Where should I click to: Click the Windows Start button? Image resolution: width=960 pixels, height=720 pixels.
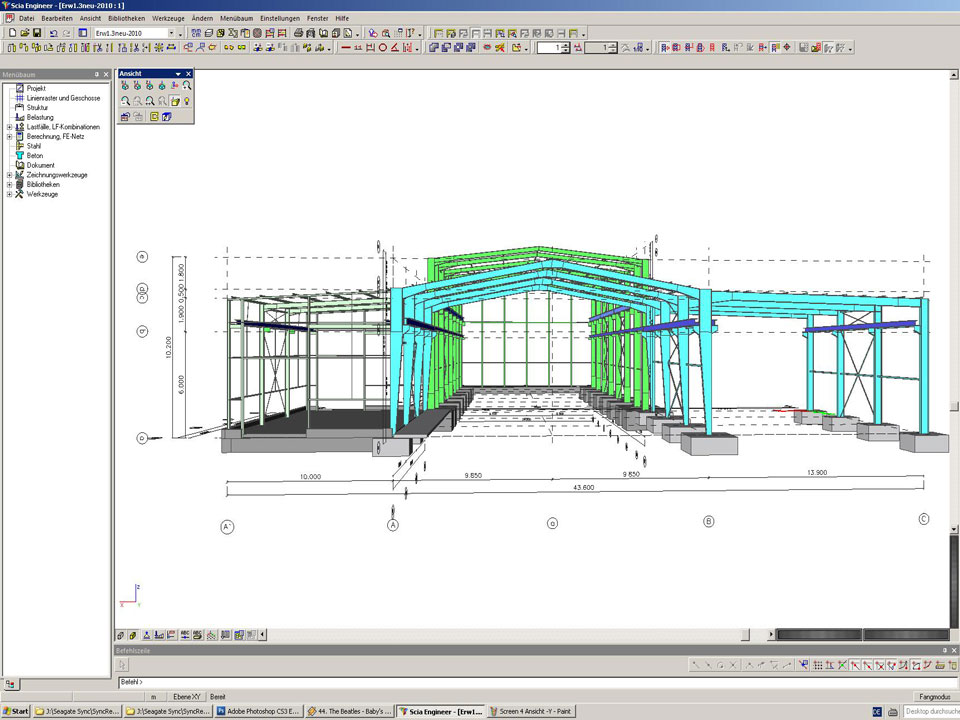(x=16, y=711)
